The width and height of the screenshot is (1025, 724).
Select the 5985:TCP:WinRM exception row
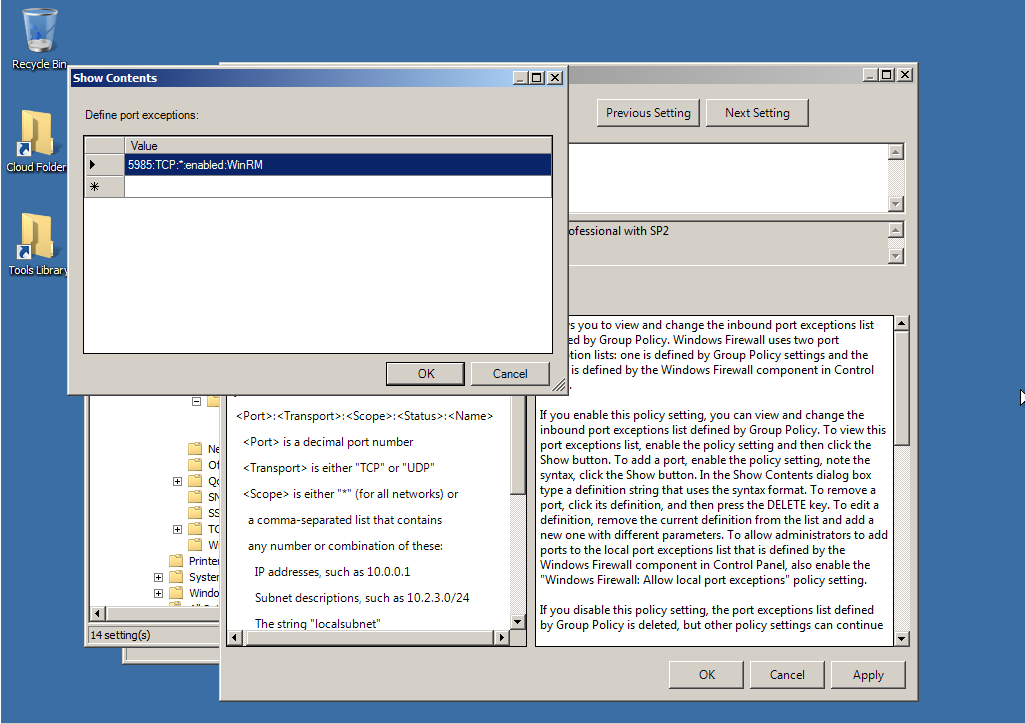(300, 163)
